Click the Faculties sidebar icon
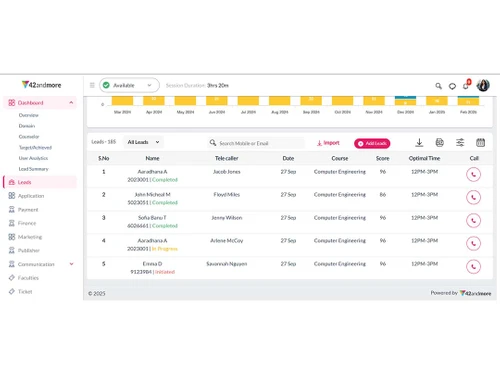The image size is (500, 375). coord(12,278)
